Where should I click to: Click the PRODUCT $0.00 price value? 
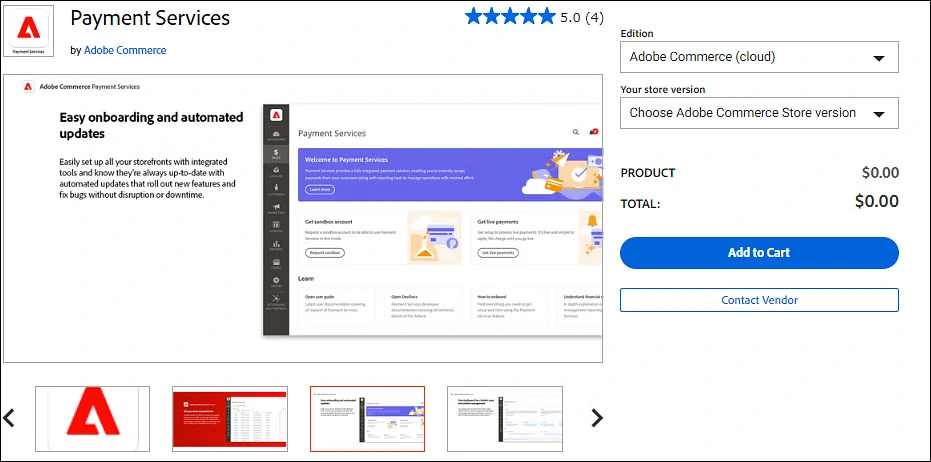click(x=880, y=173)
